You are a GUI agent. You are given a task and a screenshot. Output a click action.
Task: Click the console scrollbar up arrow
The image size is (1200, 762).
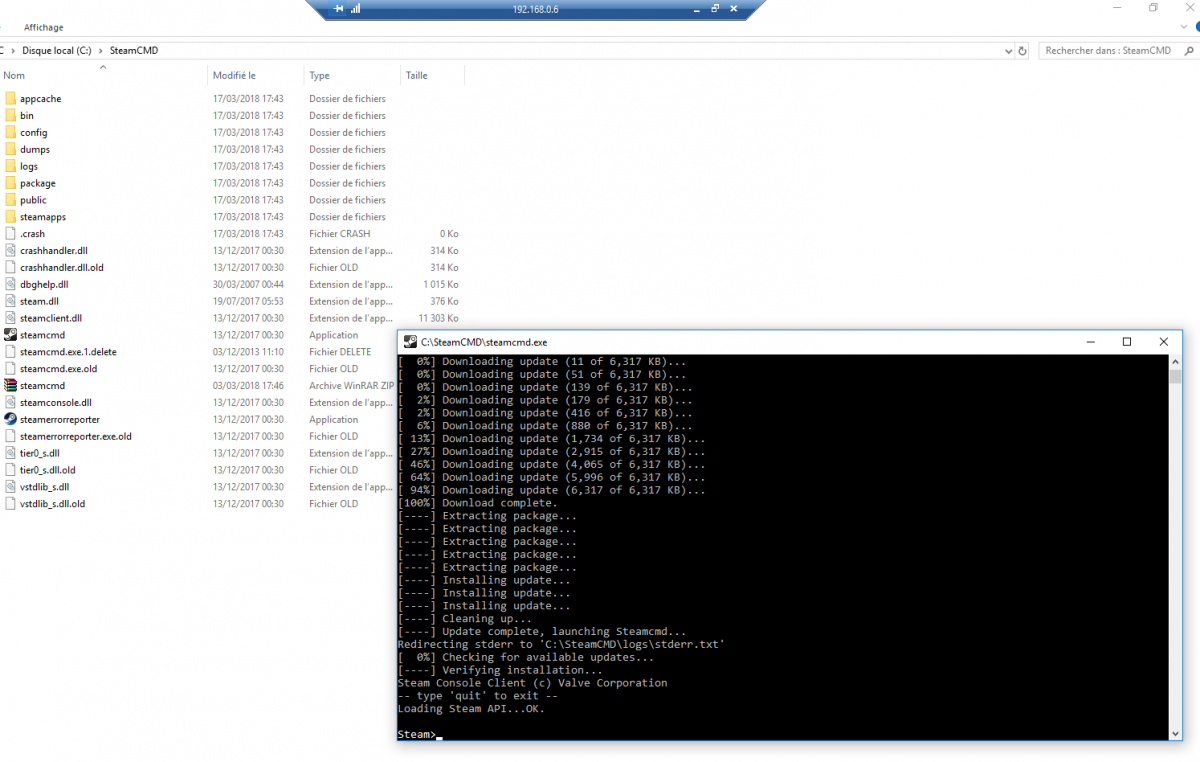click(x=1175, y=361)
